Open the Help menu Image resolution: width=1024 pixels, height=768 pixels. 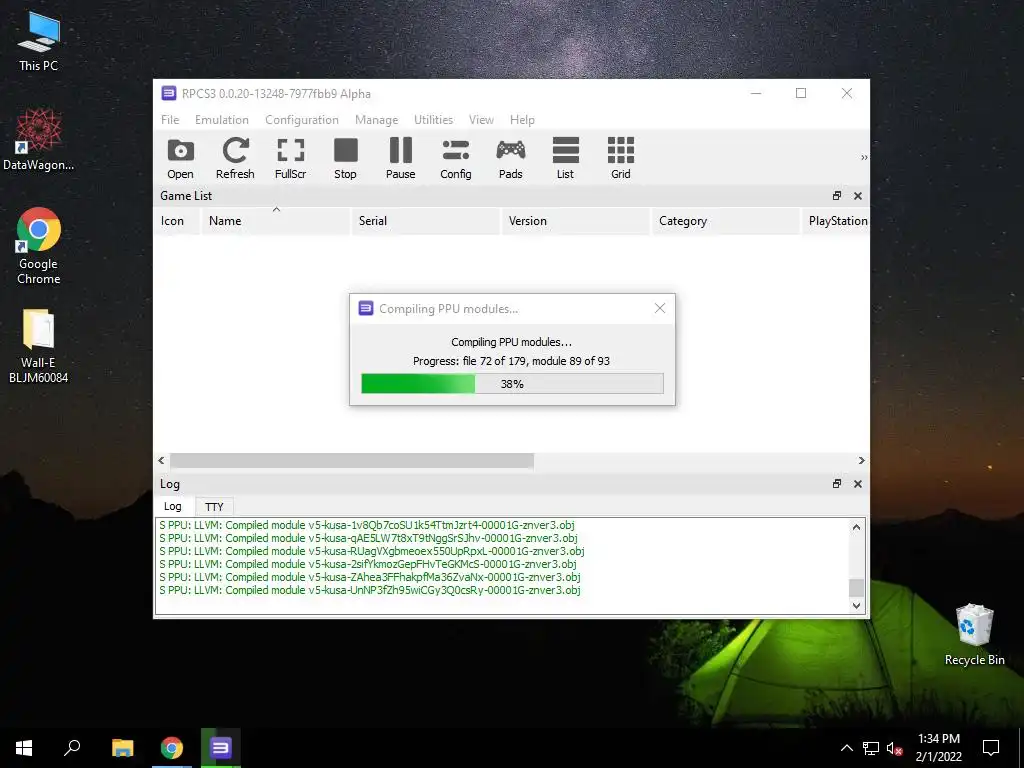click(522, 120)
